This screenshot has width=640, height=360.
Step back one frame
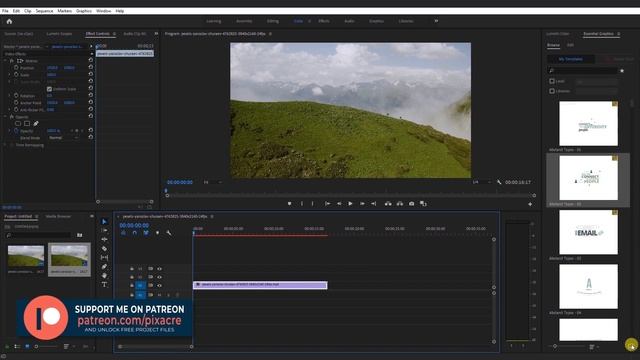[x=339, y=204]
